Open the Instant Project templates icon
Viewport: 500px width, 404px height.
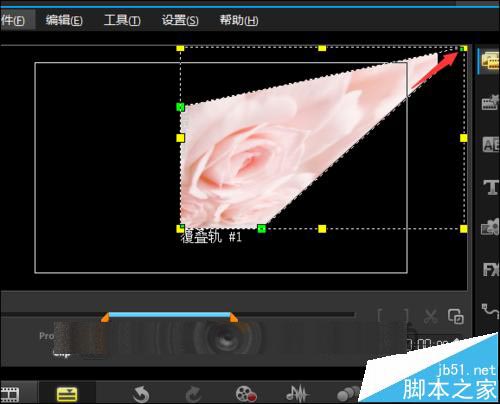tap(490, 102)
